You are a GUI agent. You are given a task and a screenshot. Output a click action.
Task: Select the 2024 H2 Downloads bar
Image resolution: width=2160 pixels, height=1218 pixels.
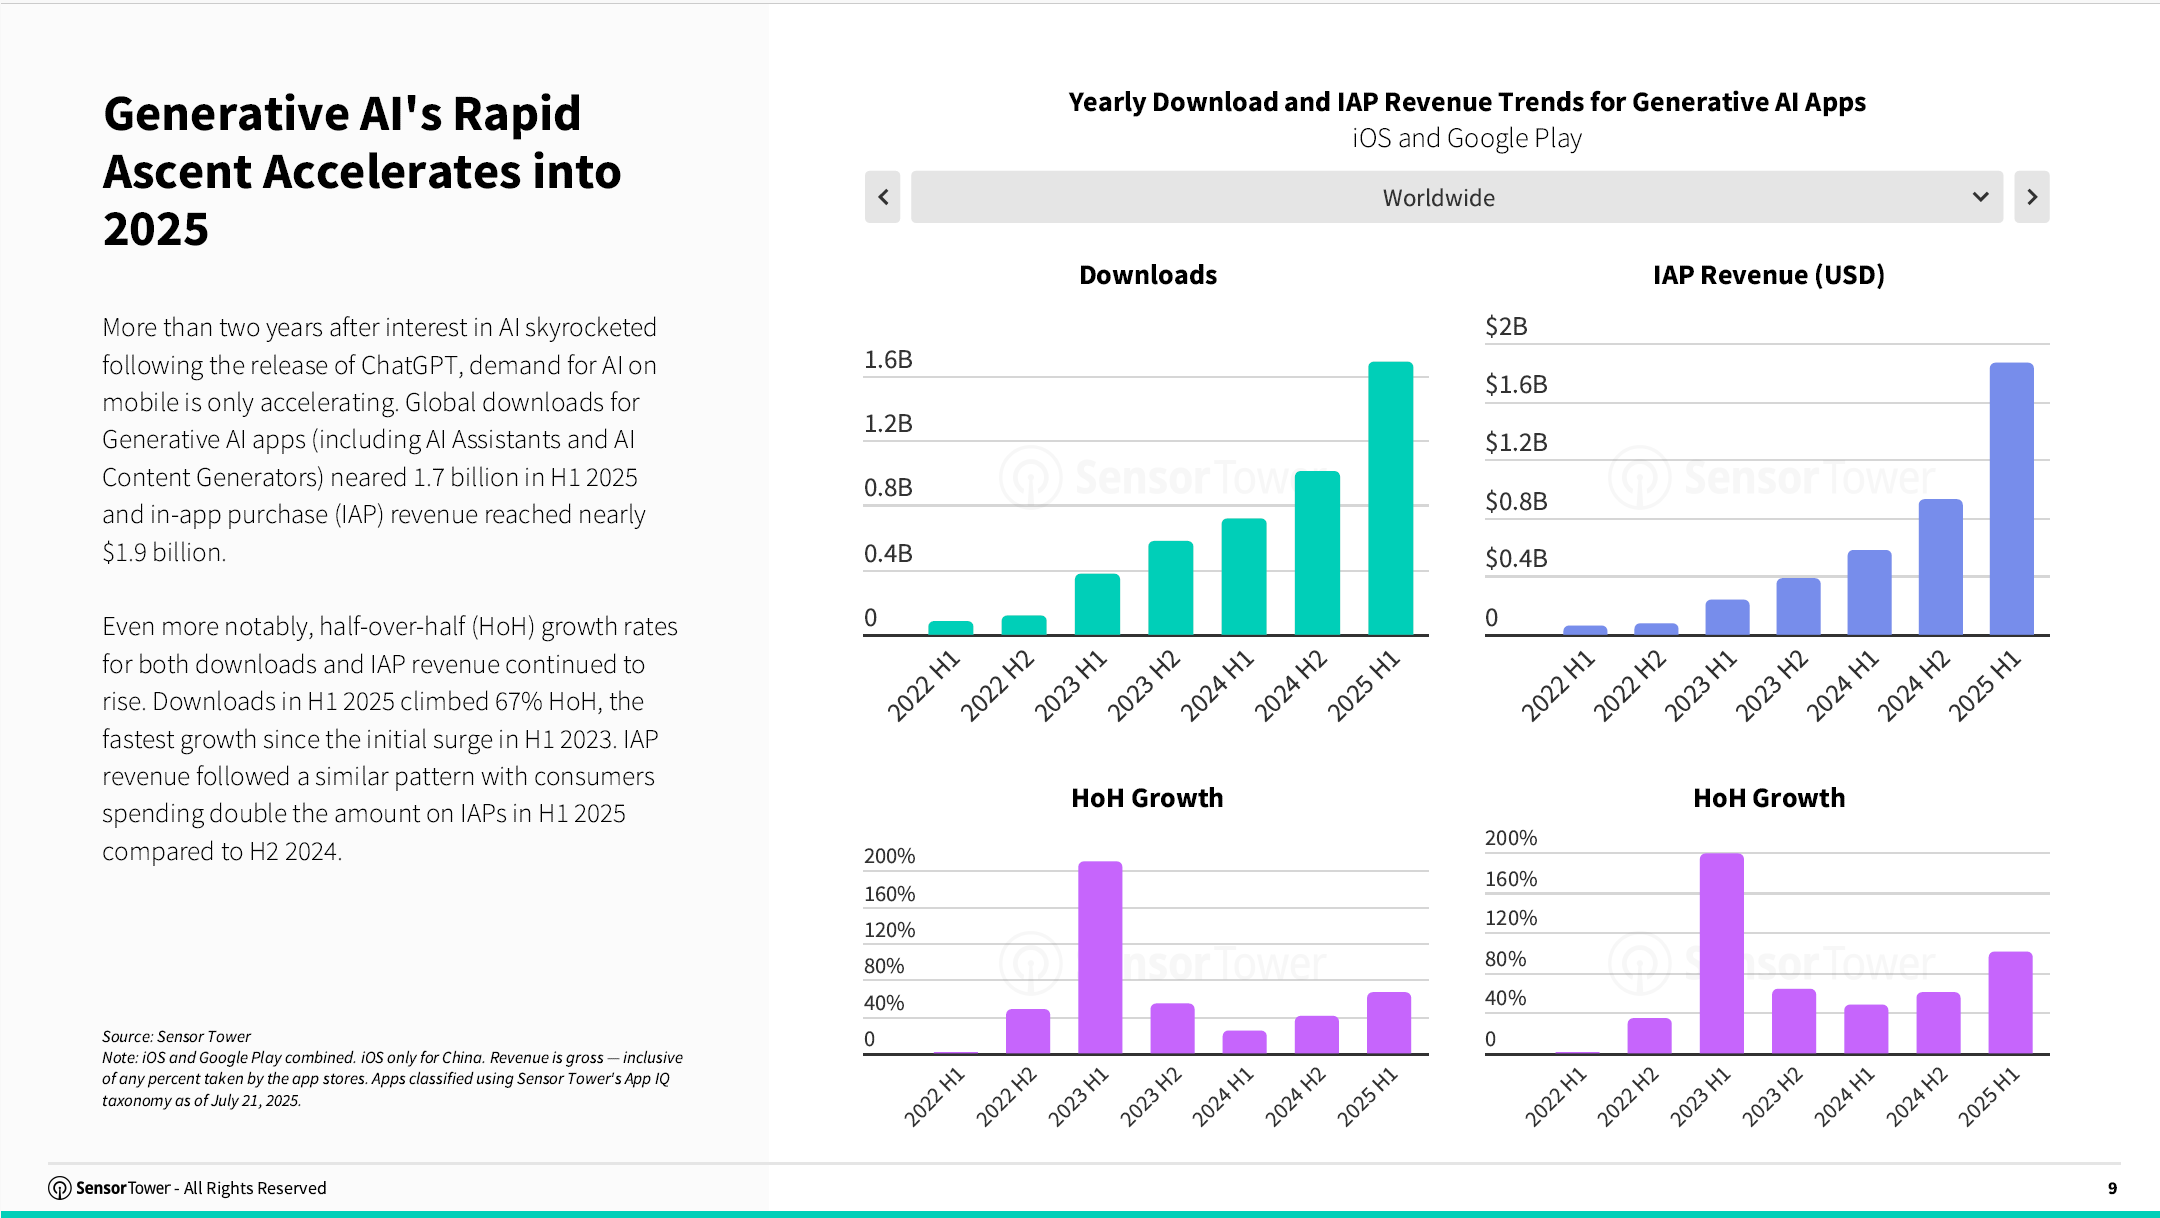1317,553
